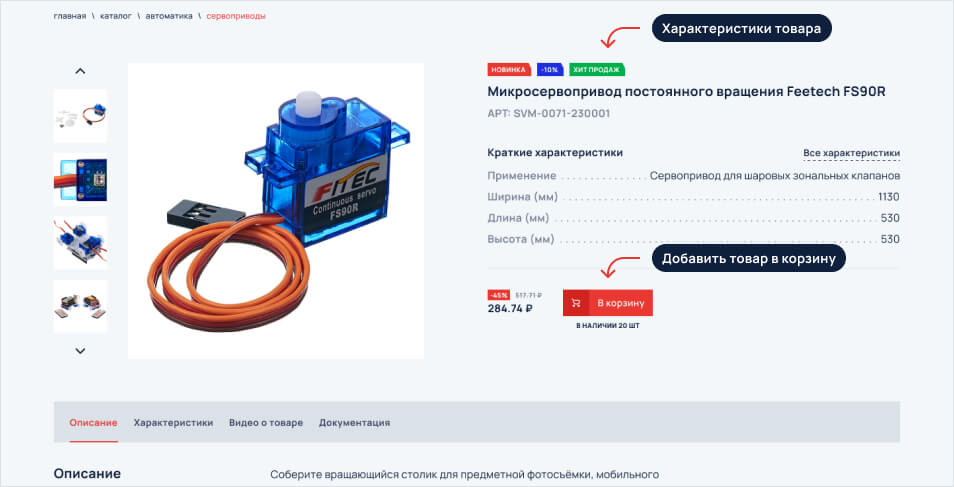Select the third thumbnail with mounted servos
Screen dimensions: 954x487
click(80, 243)
